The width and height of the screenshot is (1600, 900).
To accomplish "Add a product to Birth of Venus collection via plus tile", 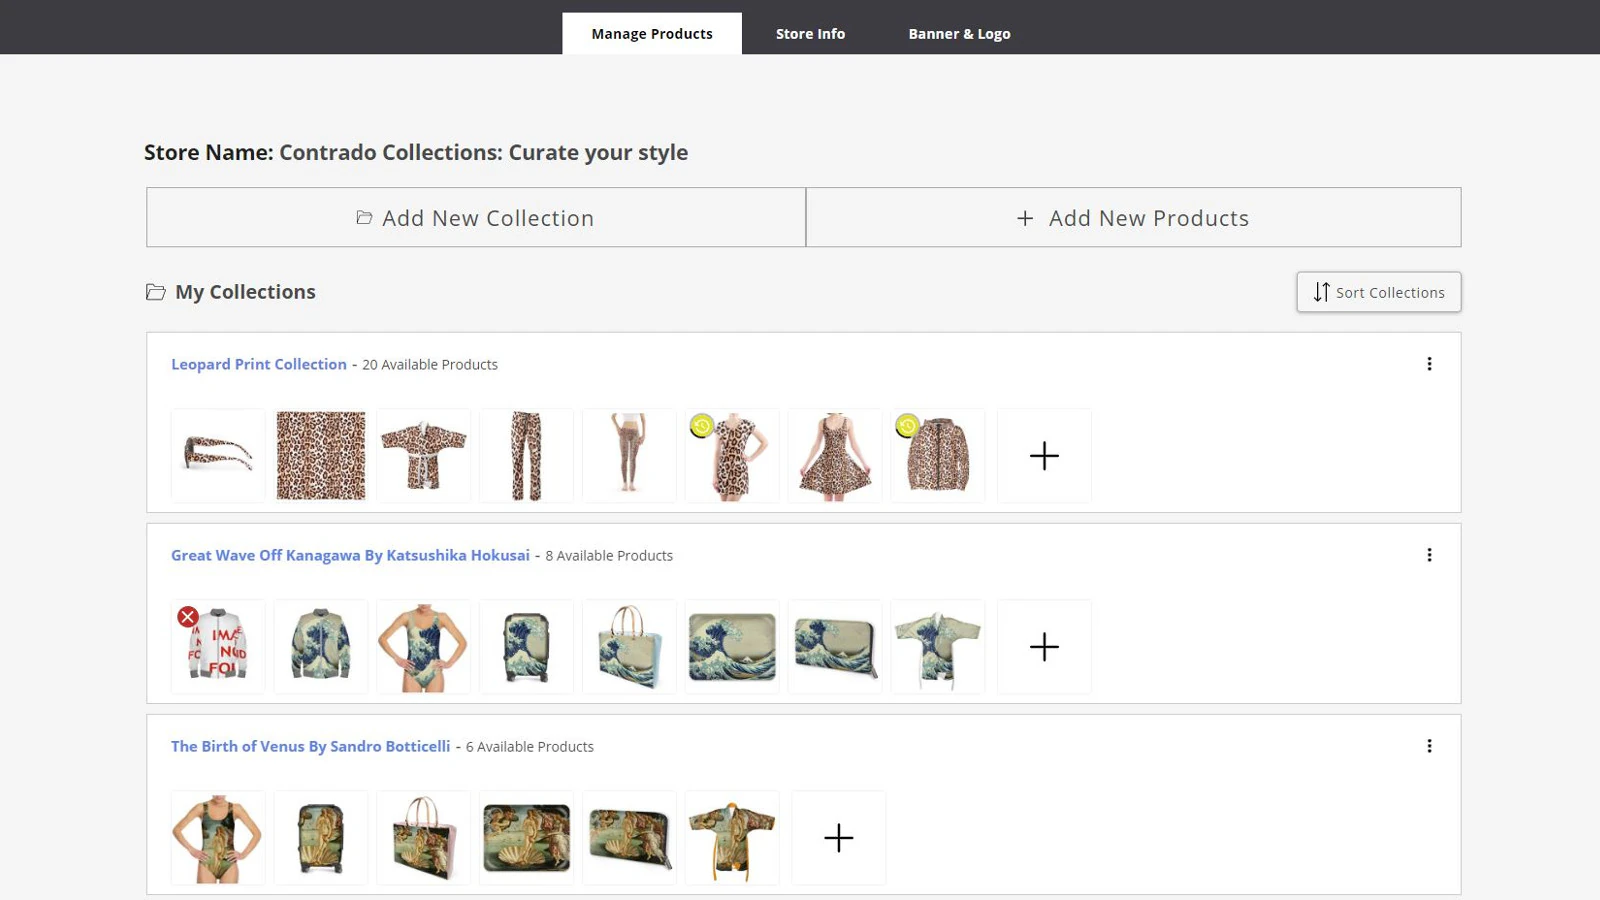I will 838,838.
